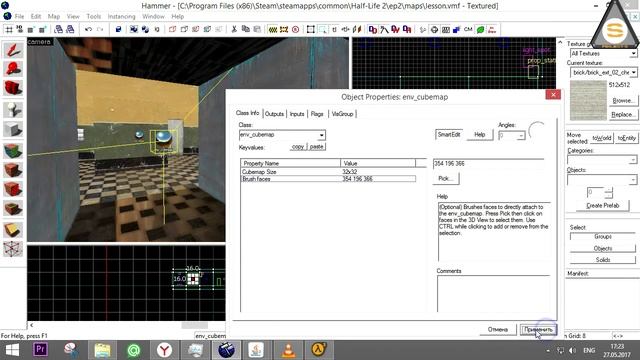Toggle the 2D grid toolbar icon

coord(9,29)
